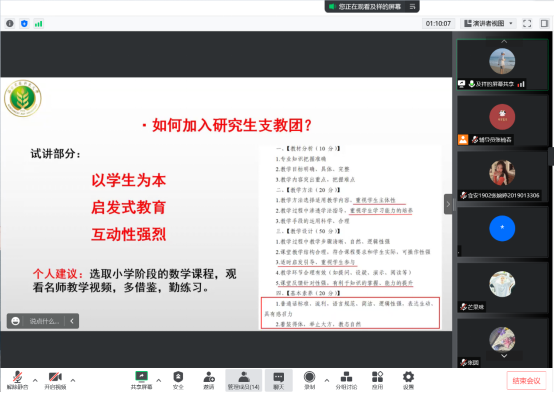
Task: Select the presenter's beach avatar video tile
Action: point(502,64)
